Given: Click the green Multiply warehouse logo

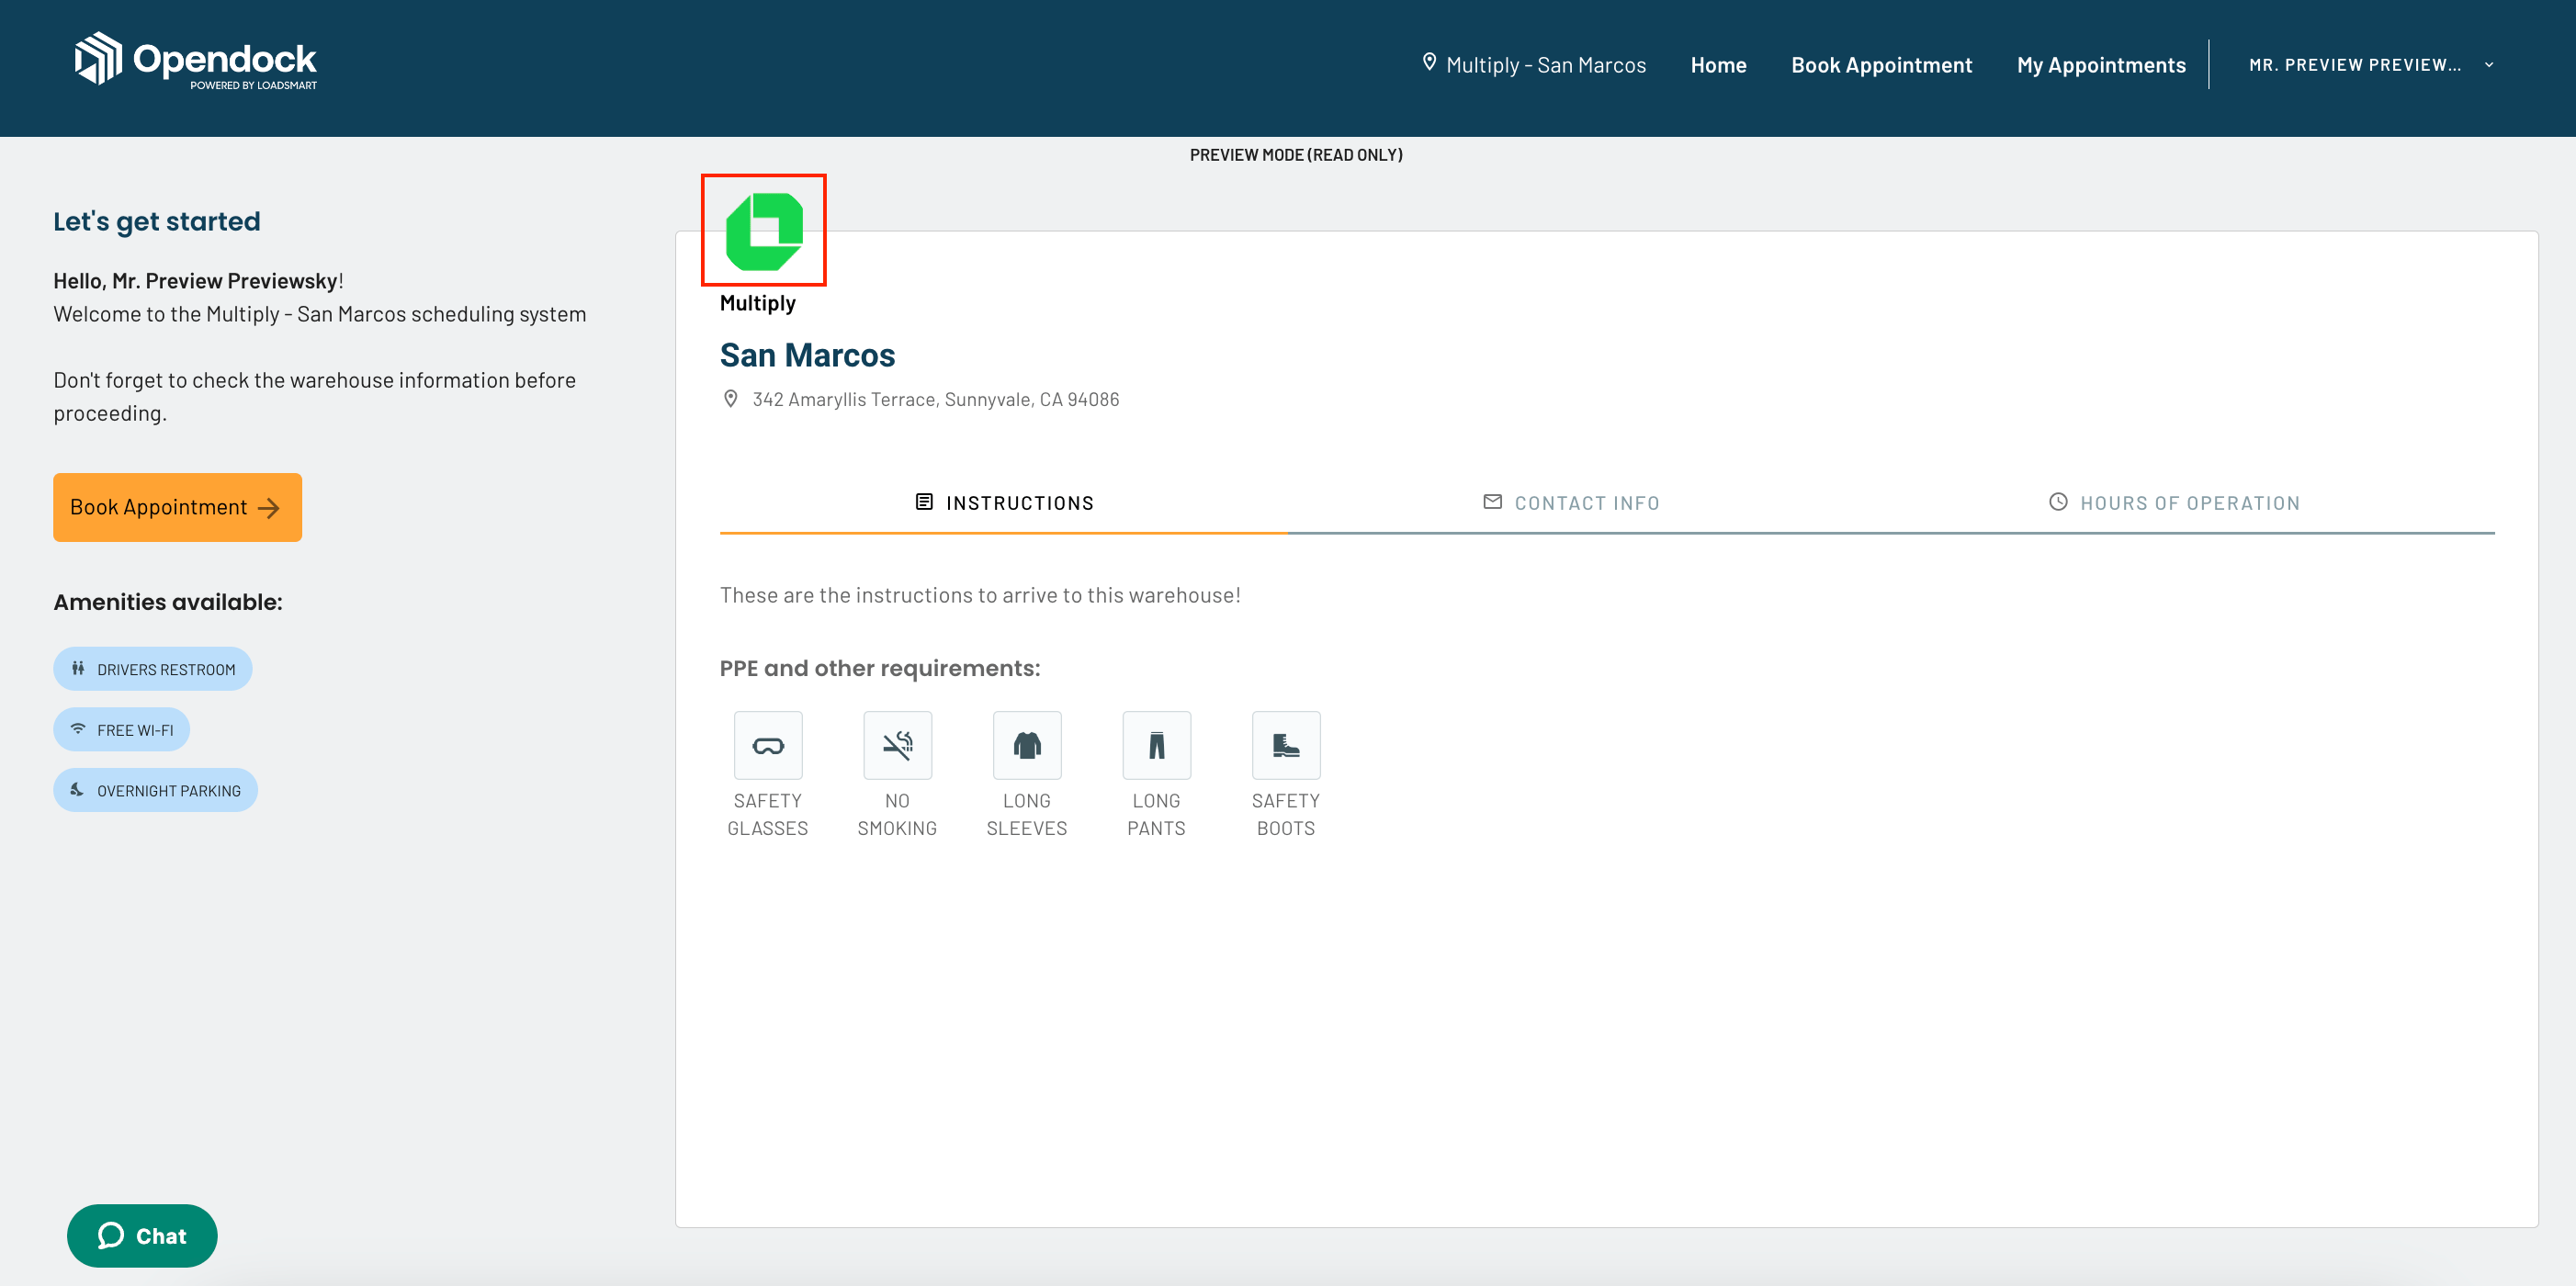Looking at the screenshot, I should click(x=764, y=230).
